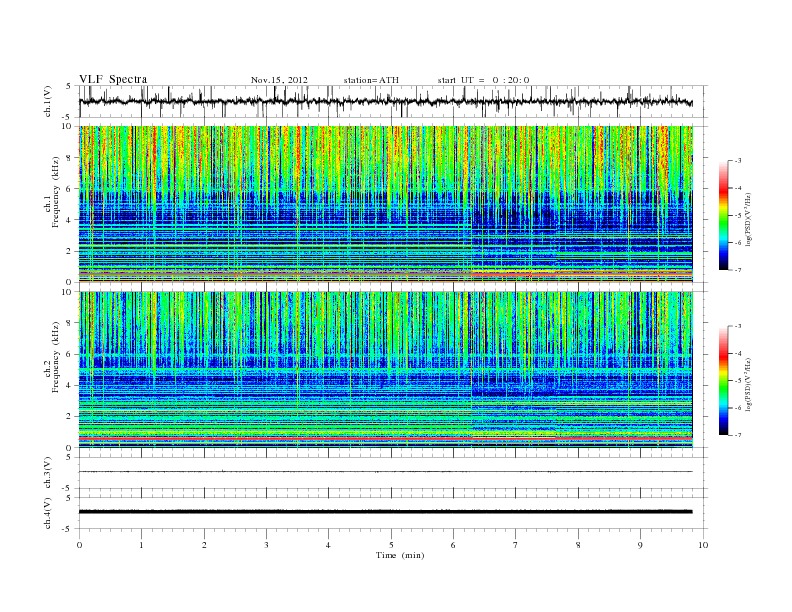Click the ch.2 'Frequency (kHz)' axis label

click(x=55, y=357)
